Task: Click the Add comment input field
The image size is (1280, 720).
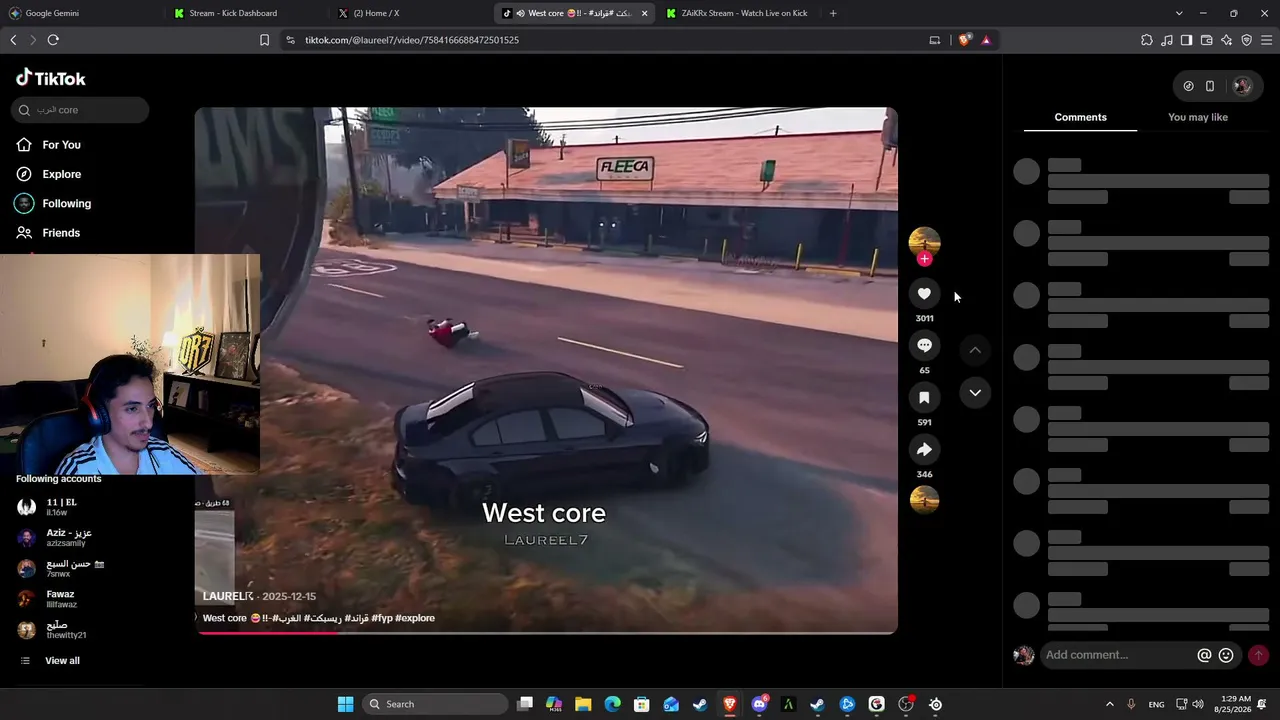Action: (1117, 655)
